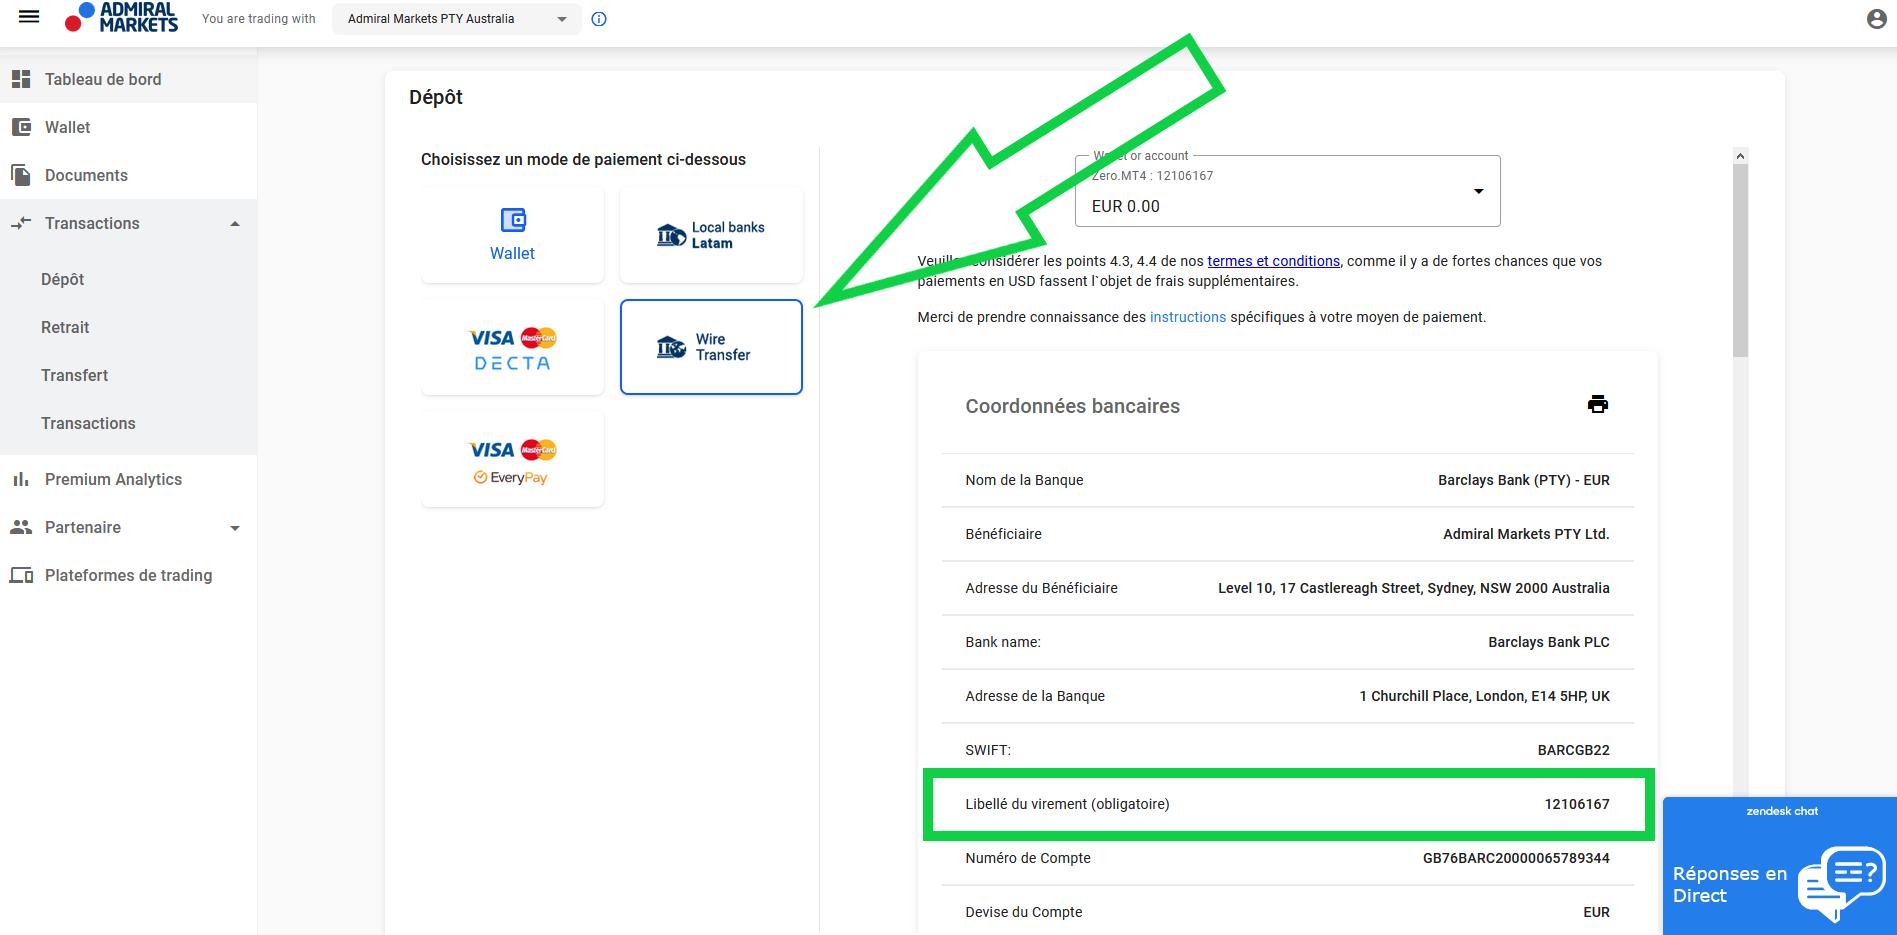1897x935 pixels.
Task: Expand the Partenaire sidebar section
Action: tap(235, 528)
